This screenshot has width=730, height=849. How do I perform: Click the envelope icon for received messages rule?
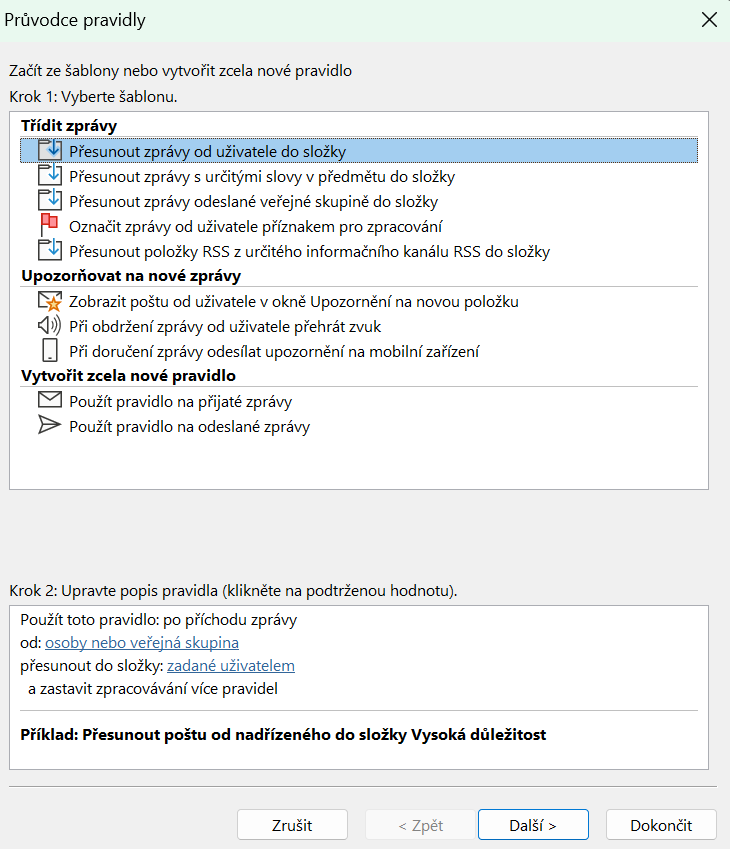pyautogui.click(x=50, y=401)
